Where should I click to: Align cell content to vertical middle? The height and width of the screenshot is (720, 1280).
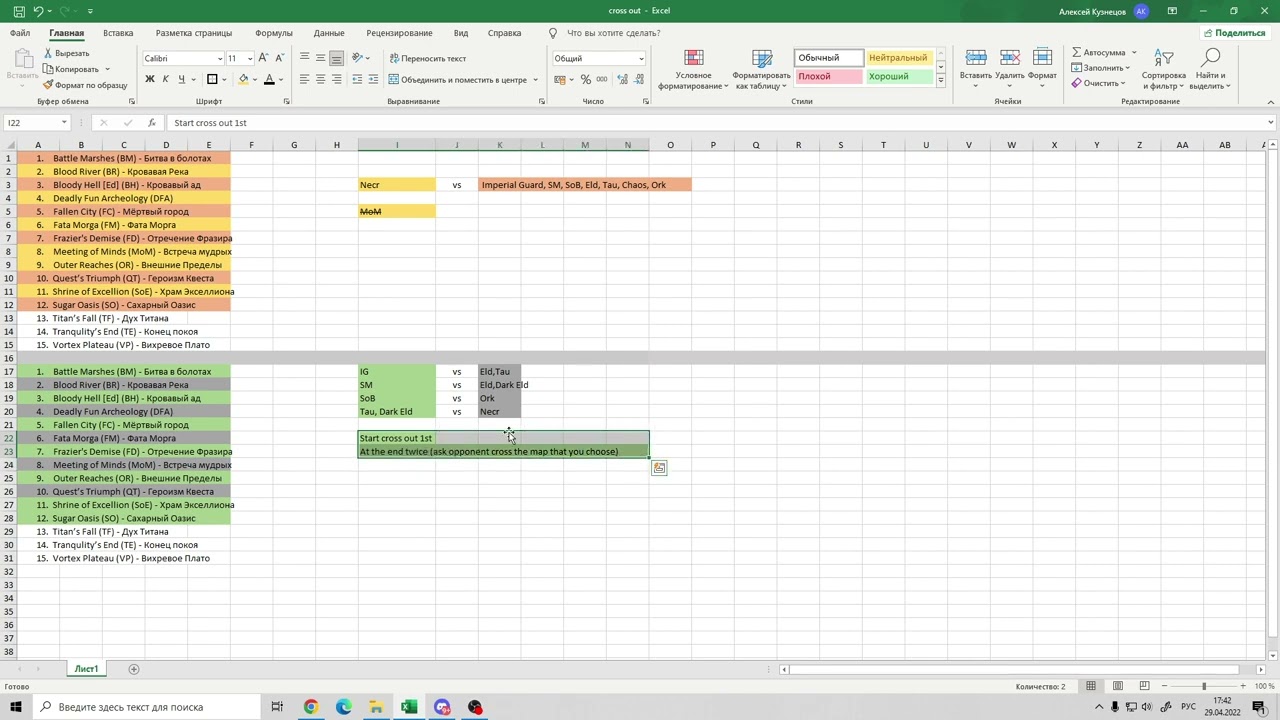(320, 58)
